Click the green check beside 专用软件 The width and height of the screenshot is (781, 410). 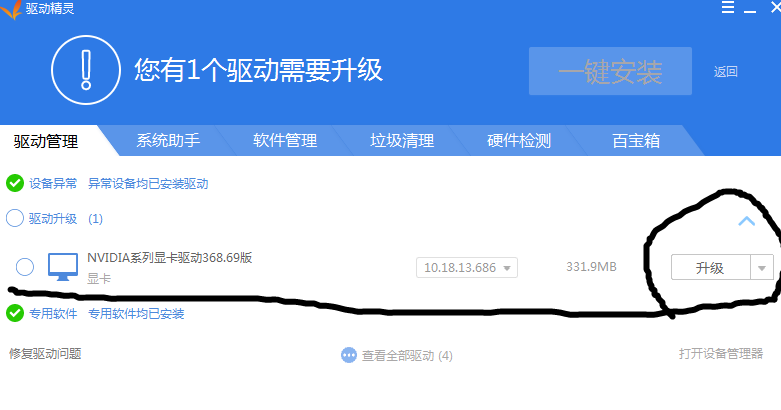[15, 313]
